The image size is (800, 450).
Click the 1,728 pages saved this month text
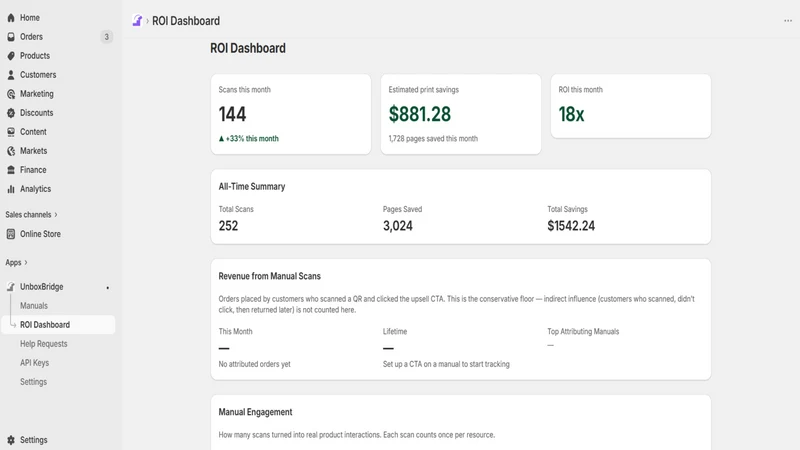tap(433, 139)
